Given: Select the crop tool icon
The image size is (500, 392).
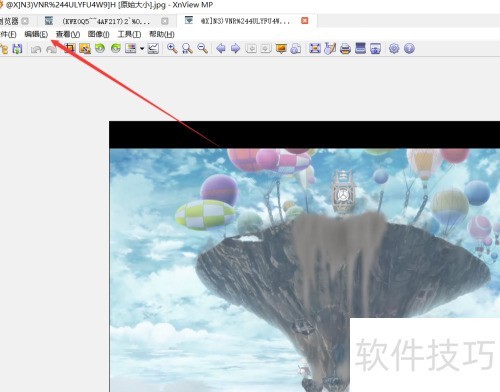Looking at the screenshot, I should [x=69, y=48].
